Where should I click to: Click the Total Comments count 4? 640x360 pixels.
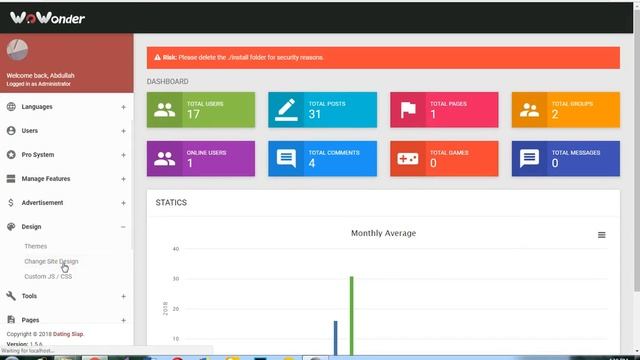(312, 163)
